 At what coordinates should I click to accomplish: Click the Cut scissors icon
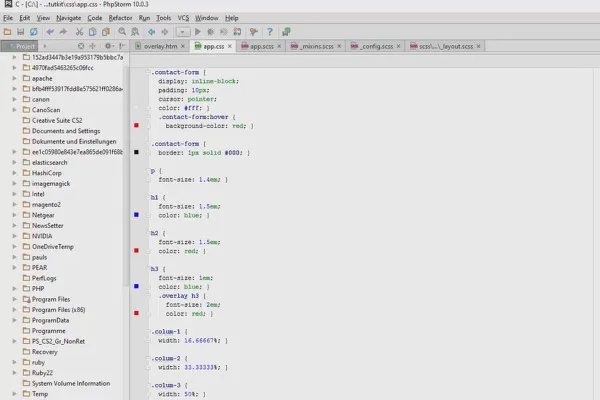81,31
